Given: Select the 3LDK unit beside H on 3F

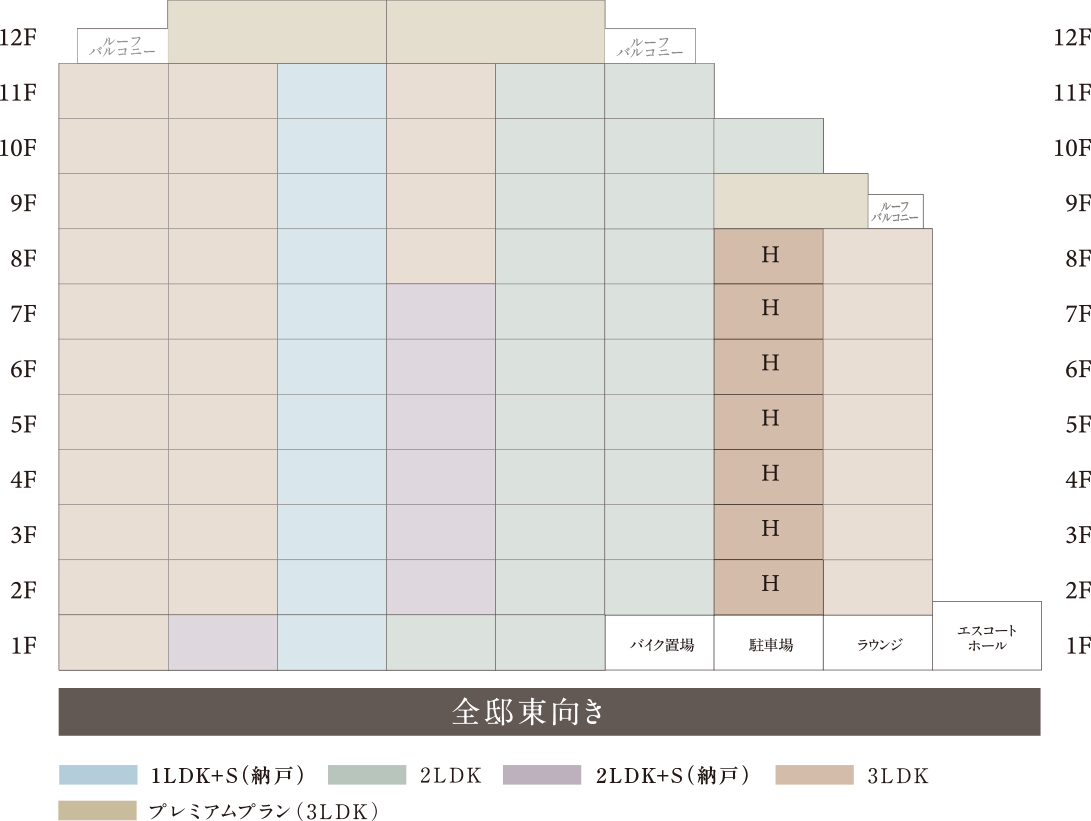Looking at the screenshot, I should coord(878,532).
